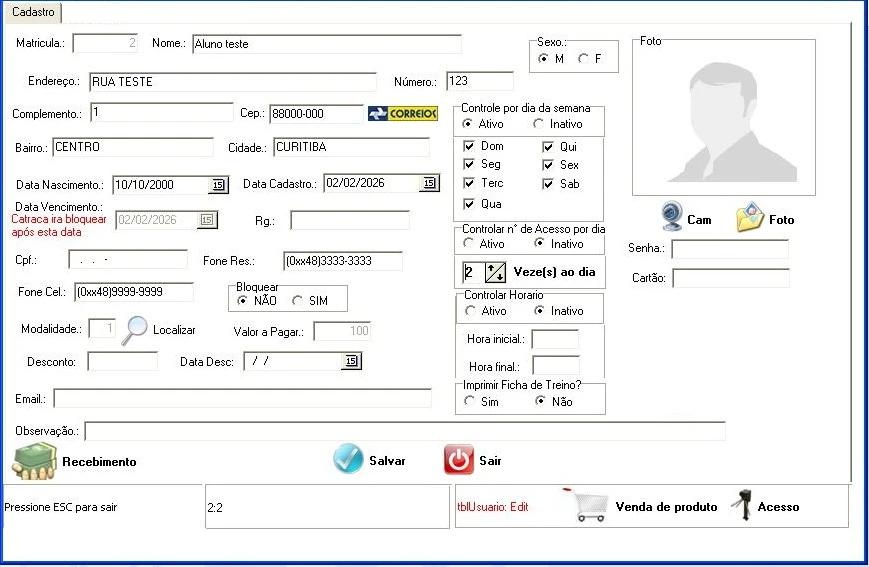Switch to the Cadastro tab
869x567 pixels.
tap(33, 12)
